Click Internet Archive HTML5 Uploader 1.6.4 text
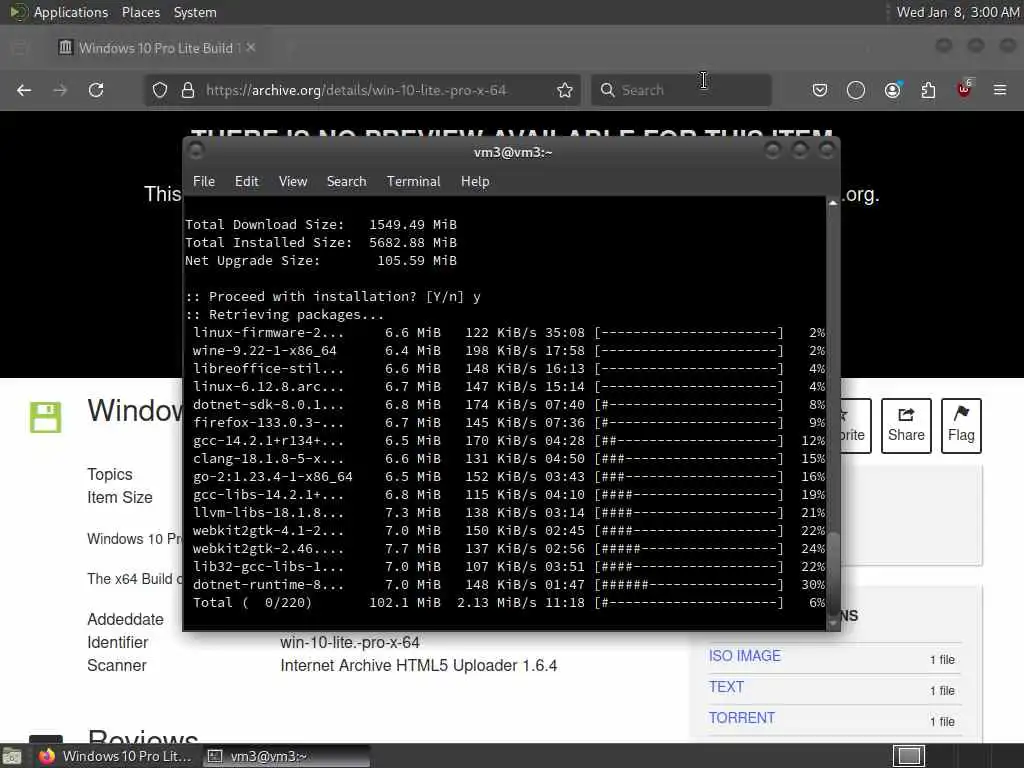The width and height of the screenshot is (1024, 768). point(419,665)
